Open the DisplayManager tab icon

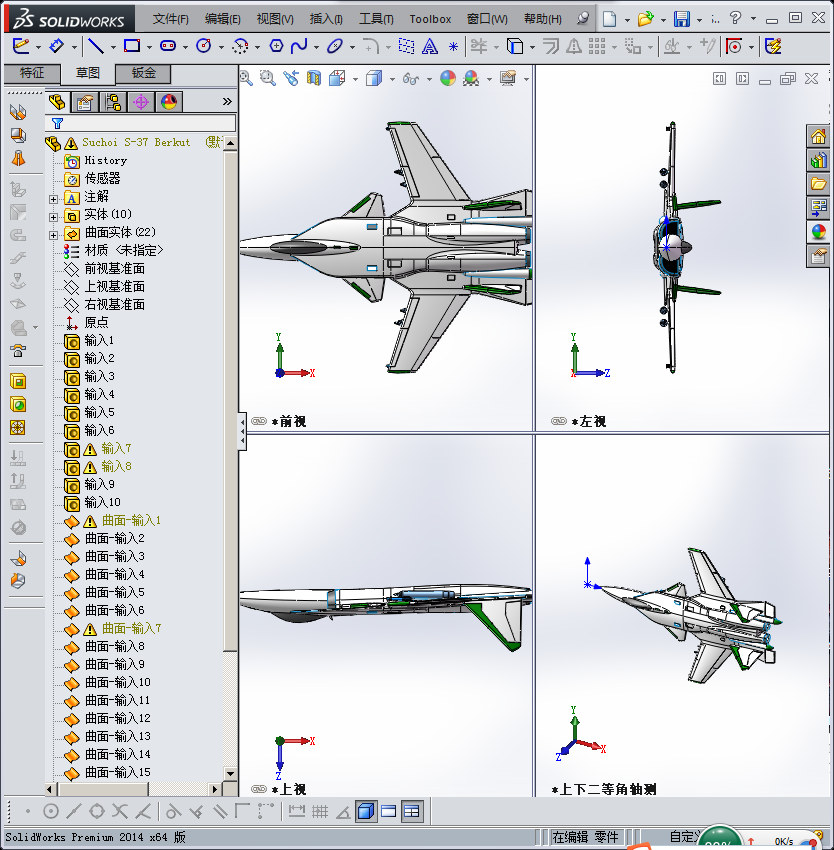coord(169,102)
